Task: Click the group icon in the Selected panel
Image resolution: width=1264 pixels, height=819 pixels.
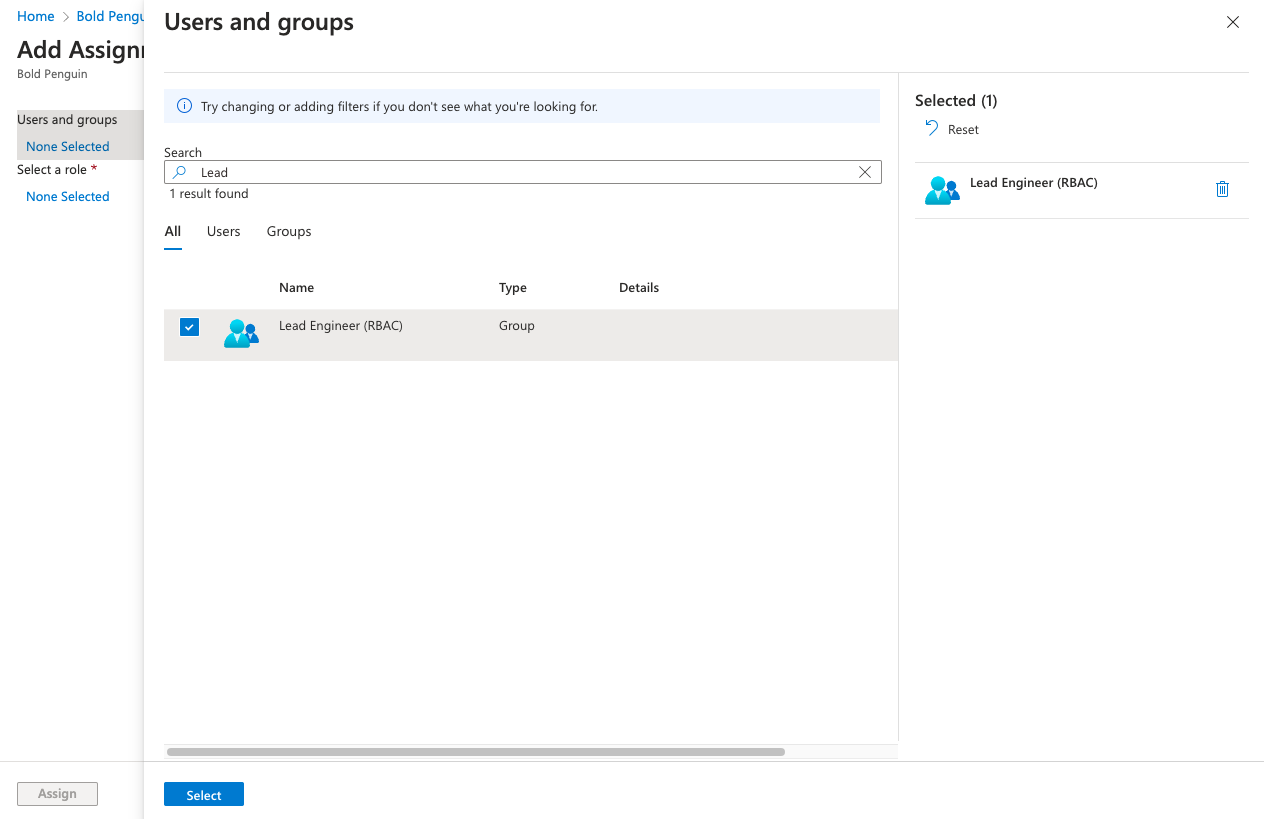Action: point(942,190)
